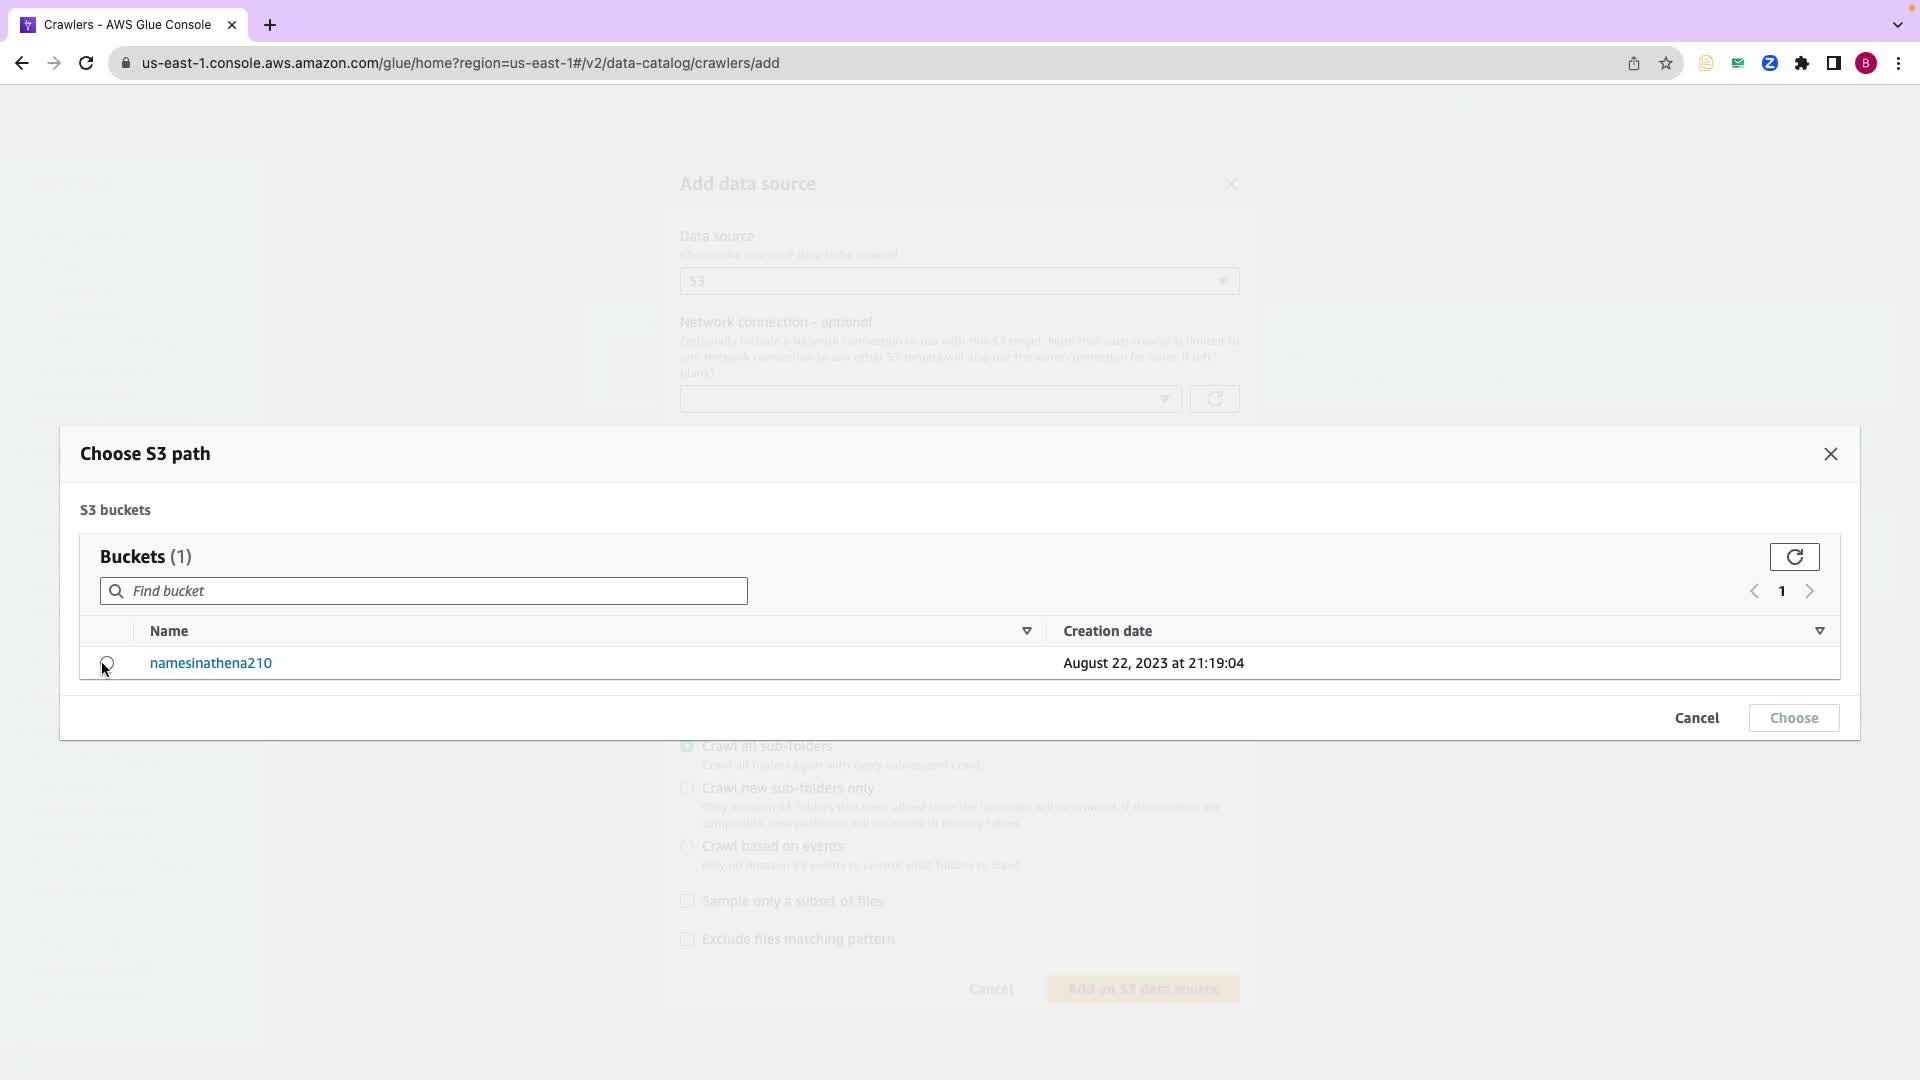Viewport: 1920px width, 1080px height.
Task: Open browser extensions puzzle icon
Action: pyautogui.click(x=1801, y=63)
